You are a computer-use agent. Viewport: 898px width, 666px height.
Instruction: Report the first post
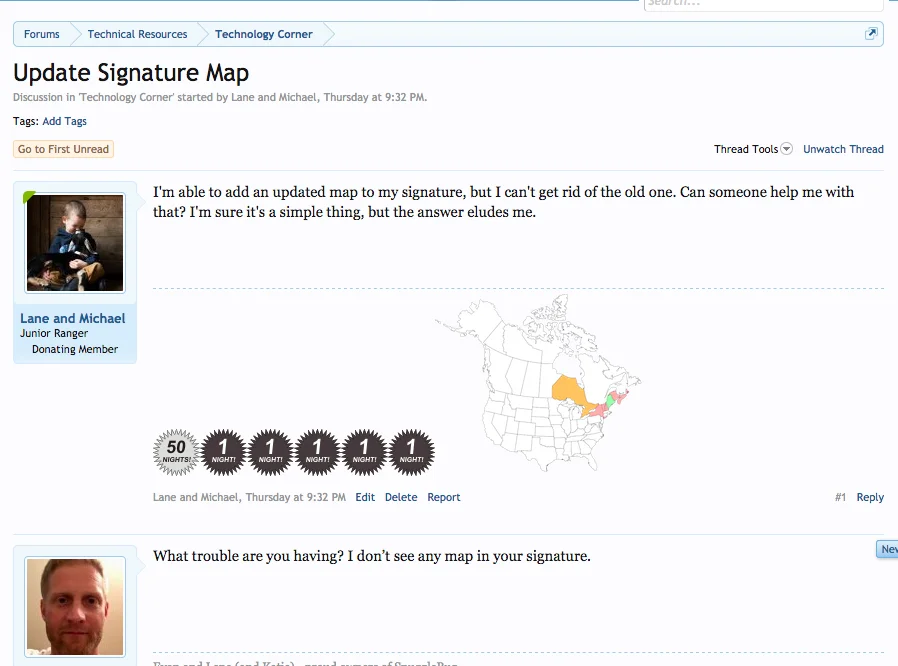444,497
